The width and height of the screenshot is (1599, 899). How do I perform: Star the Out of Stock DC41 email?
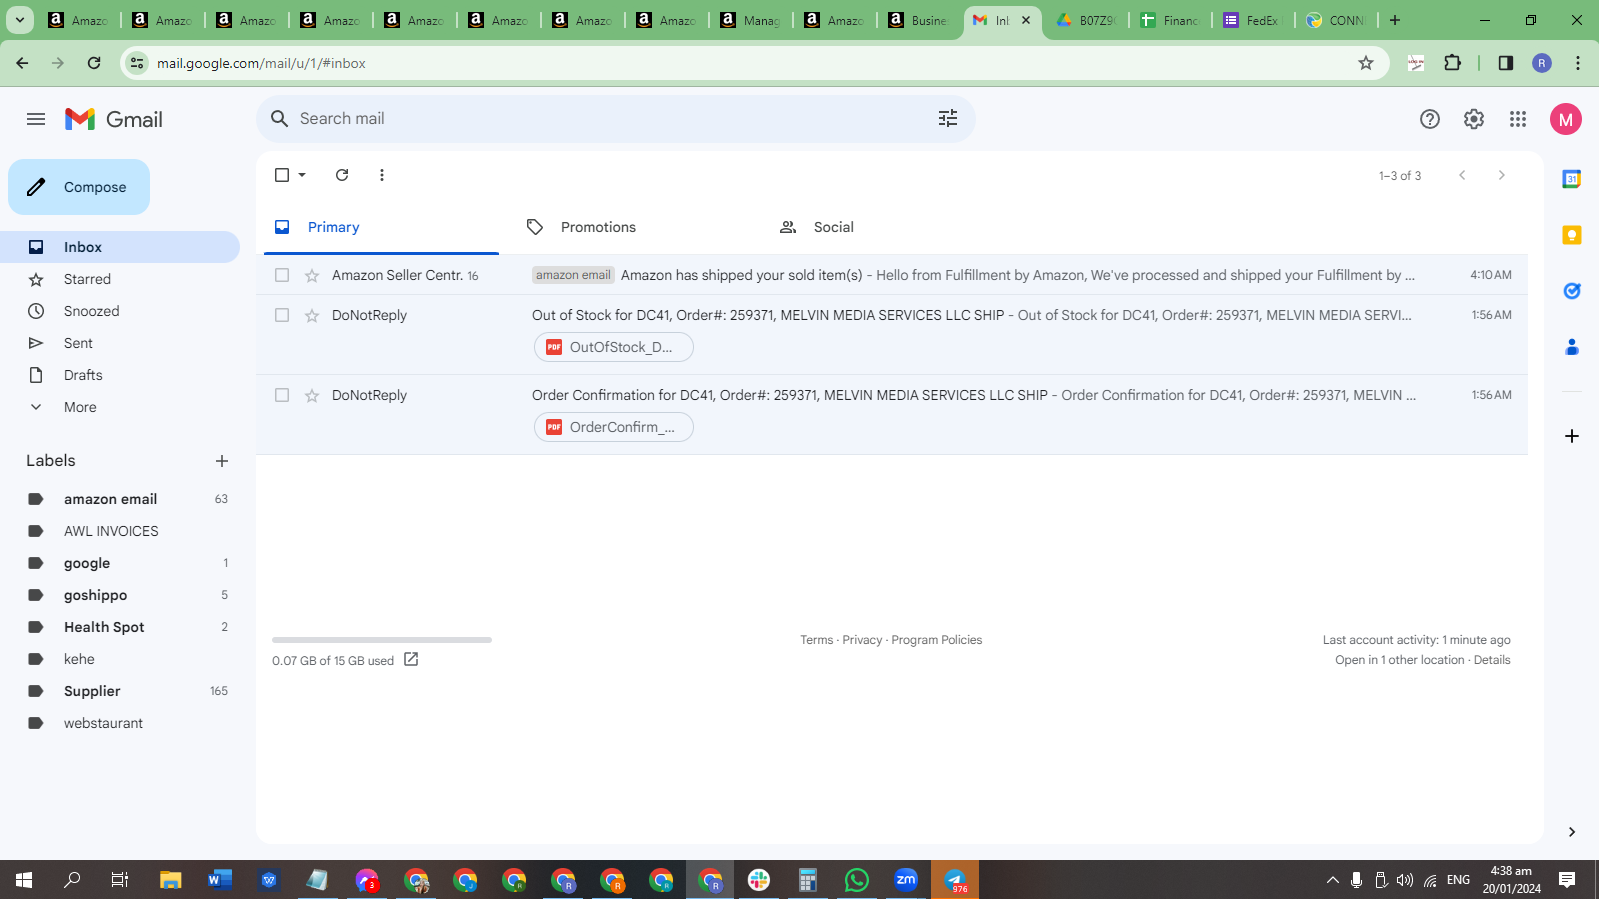312,315
